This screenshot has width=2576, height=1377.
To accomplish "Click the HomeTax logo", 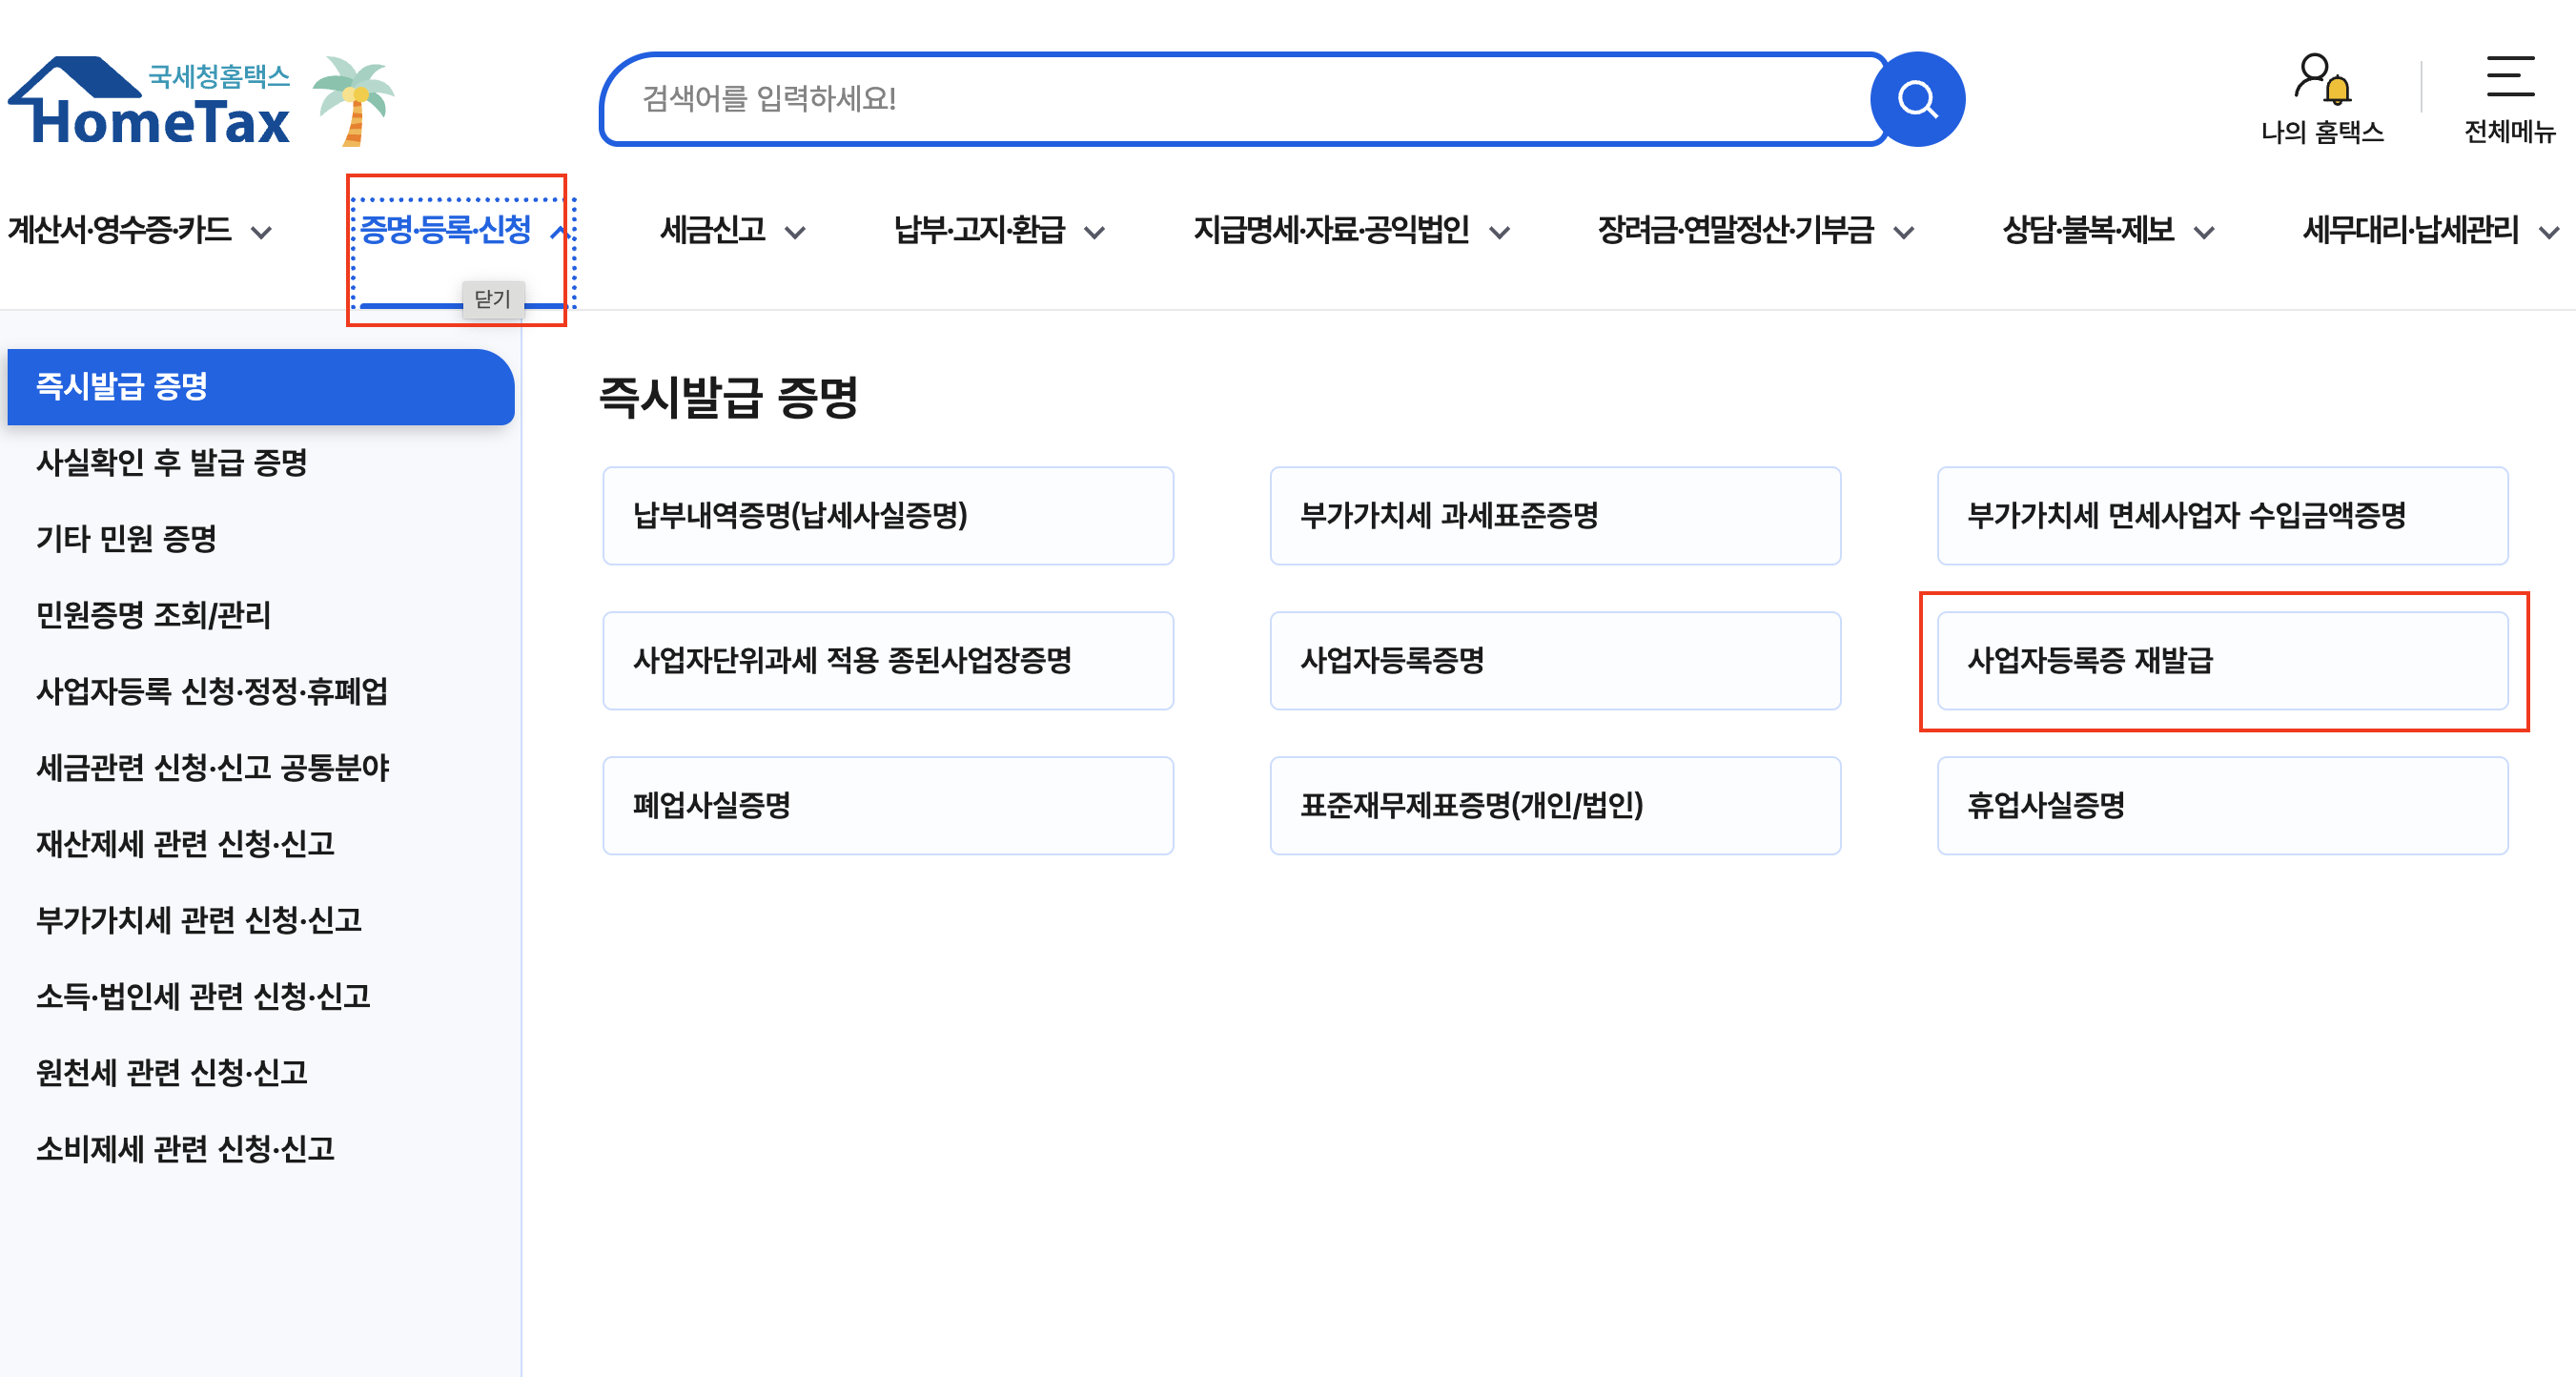I will (150, 102).
